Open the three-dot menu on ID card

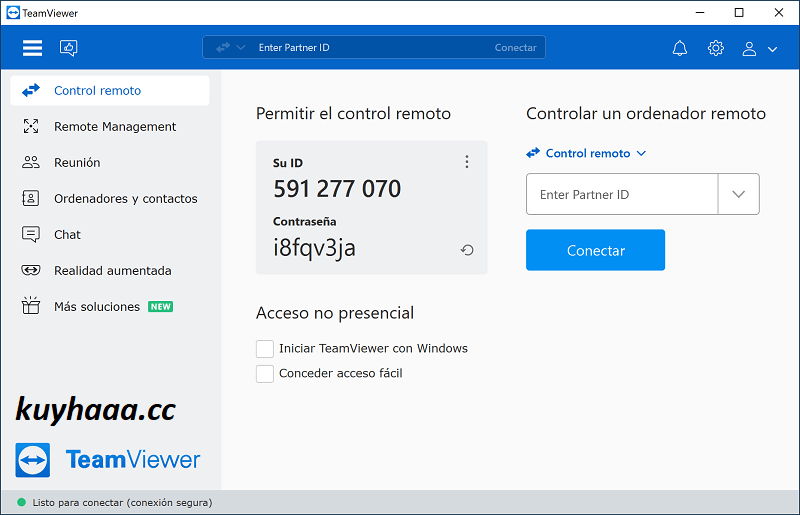pos(466,162)
